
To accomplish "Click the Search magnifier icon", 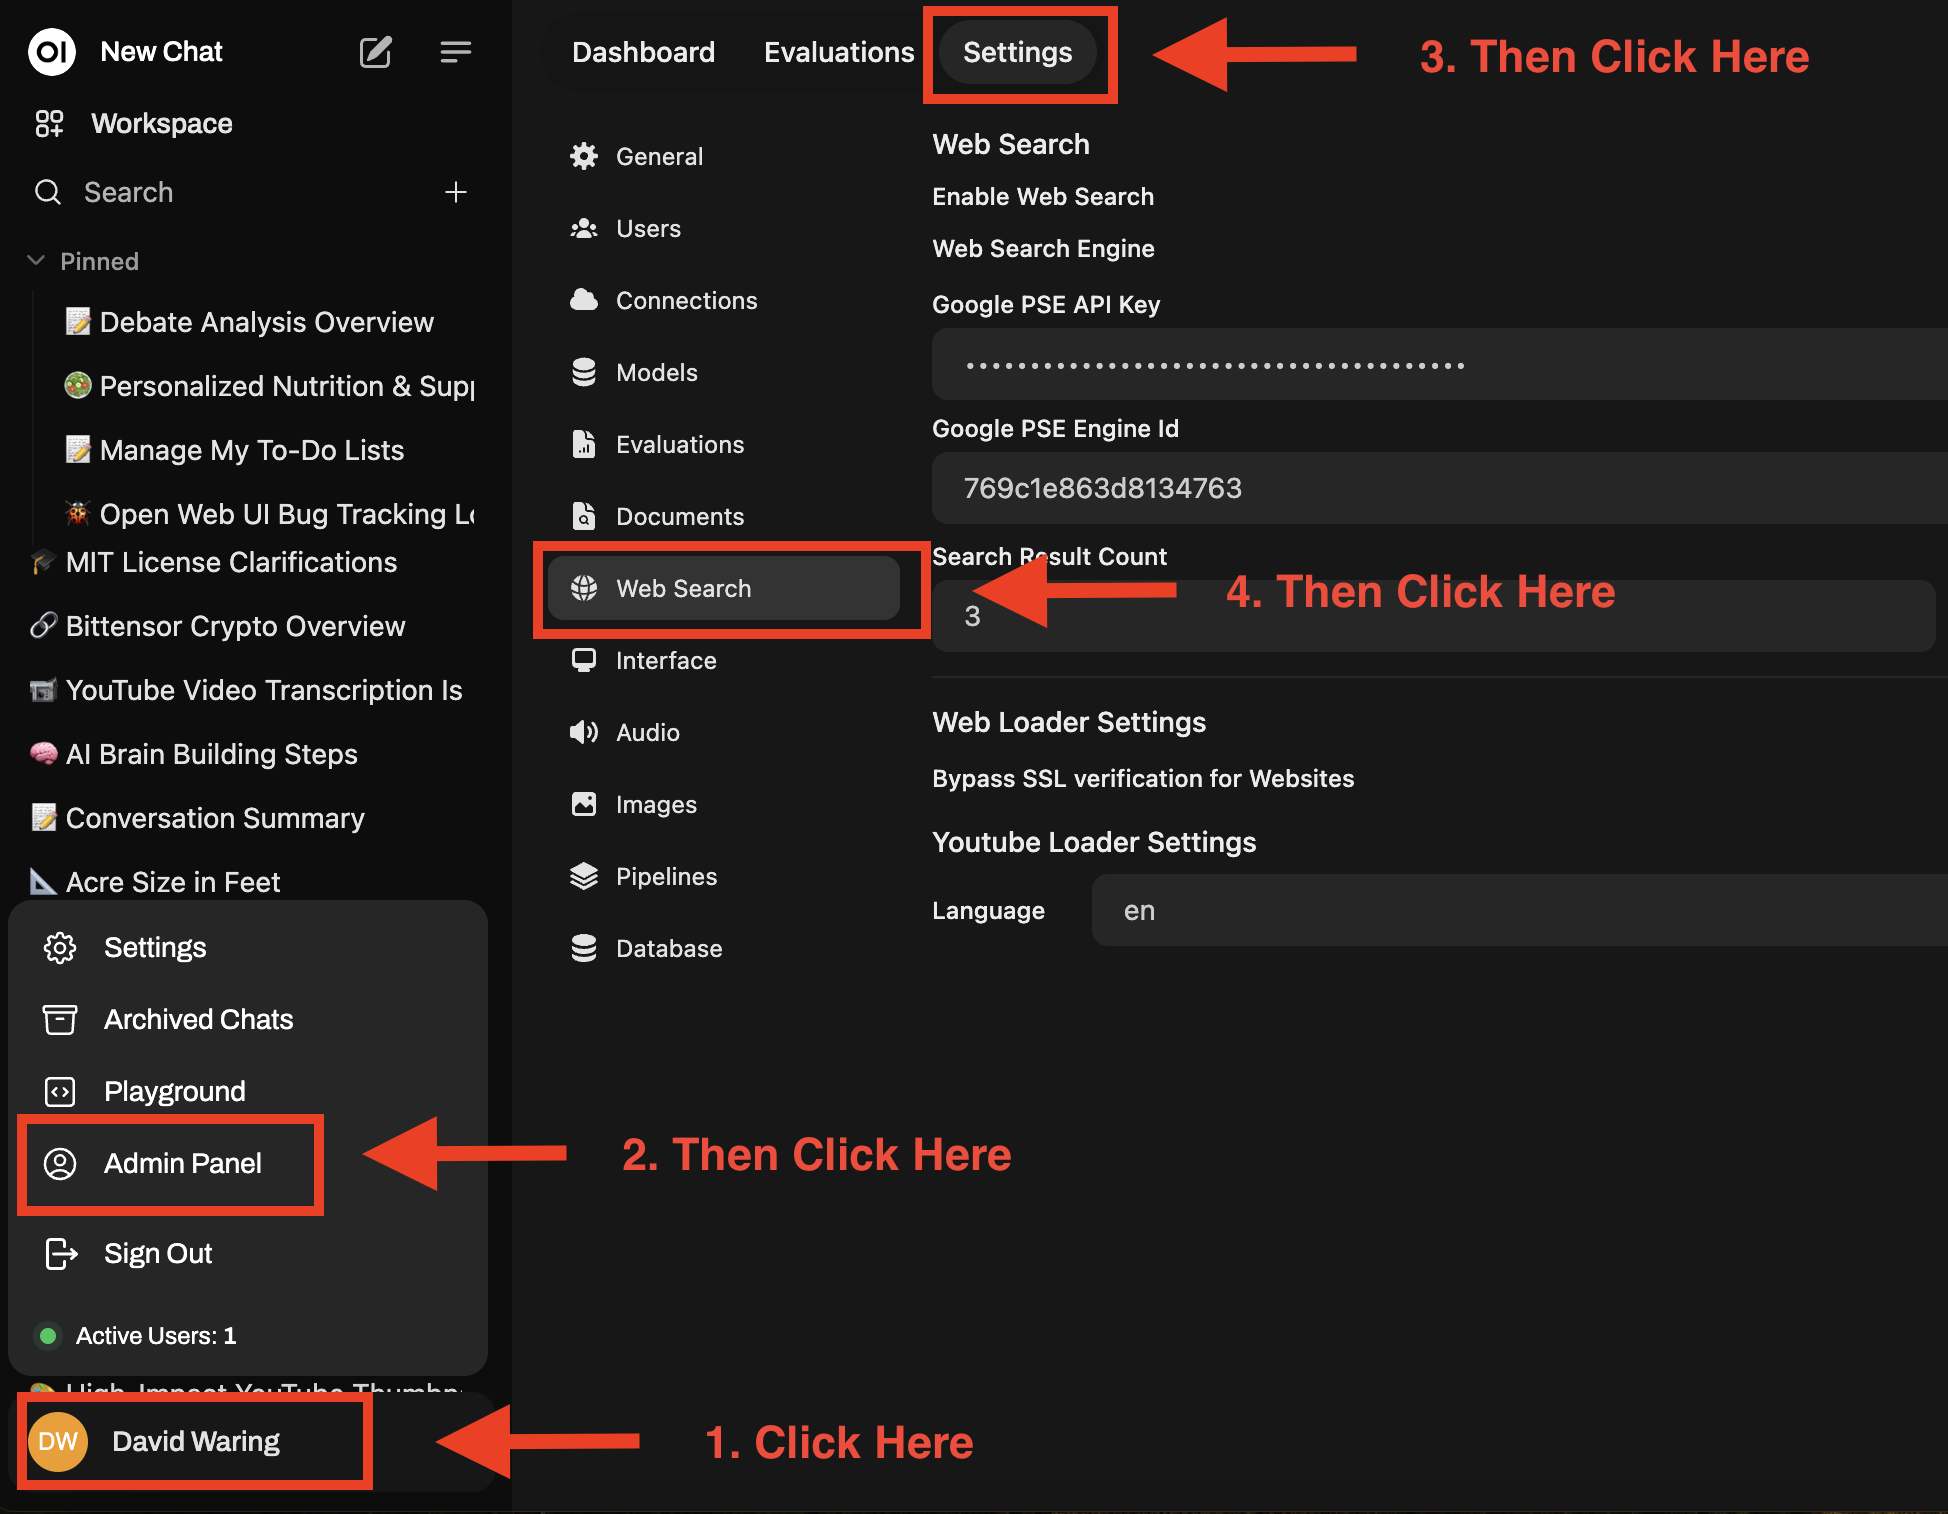I will coord(48,191).
